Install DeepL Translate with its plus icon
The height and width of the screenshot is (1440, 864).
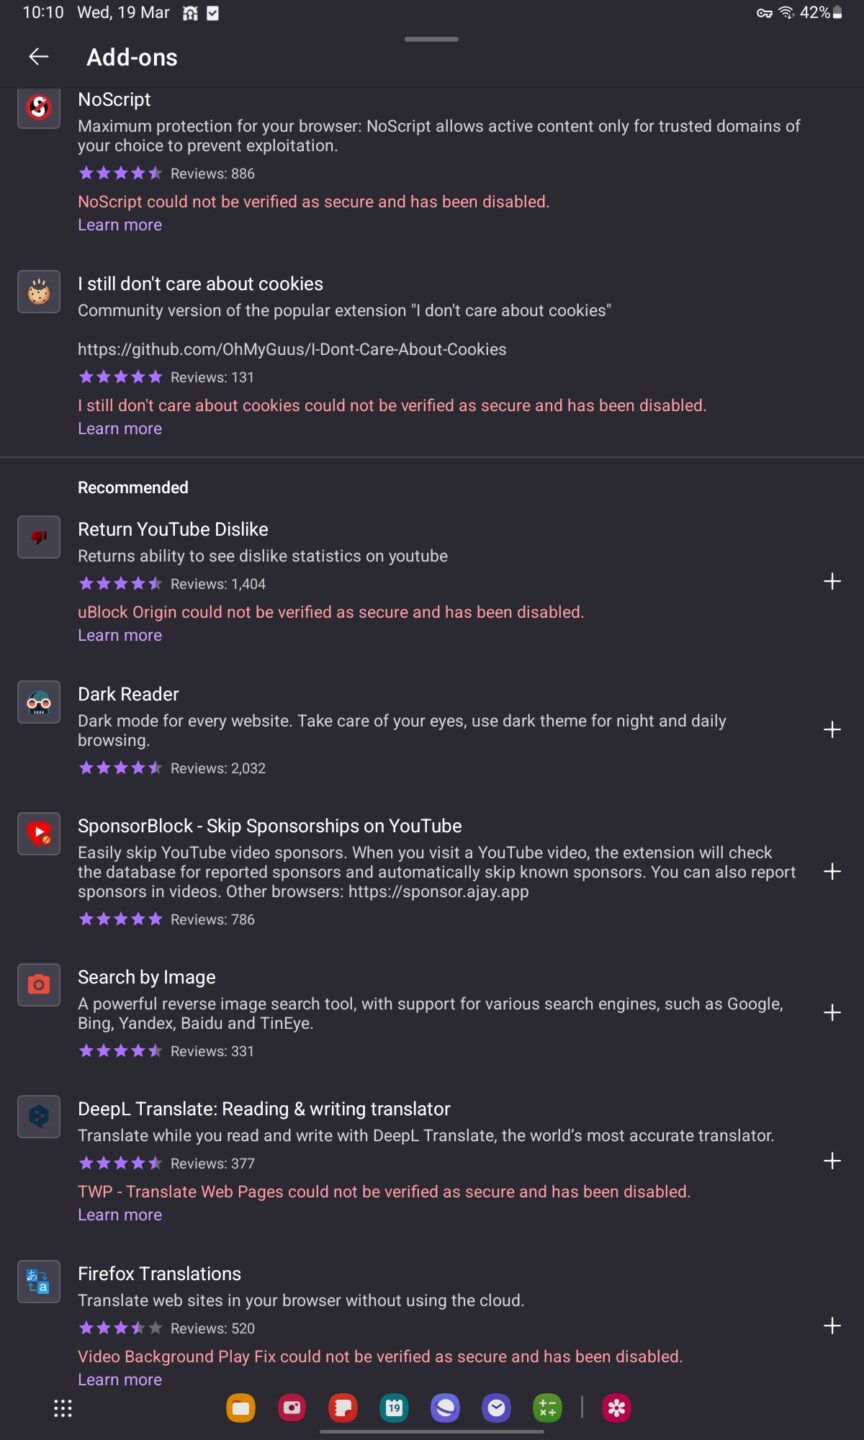(832, 1161)
